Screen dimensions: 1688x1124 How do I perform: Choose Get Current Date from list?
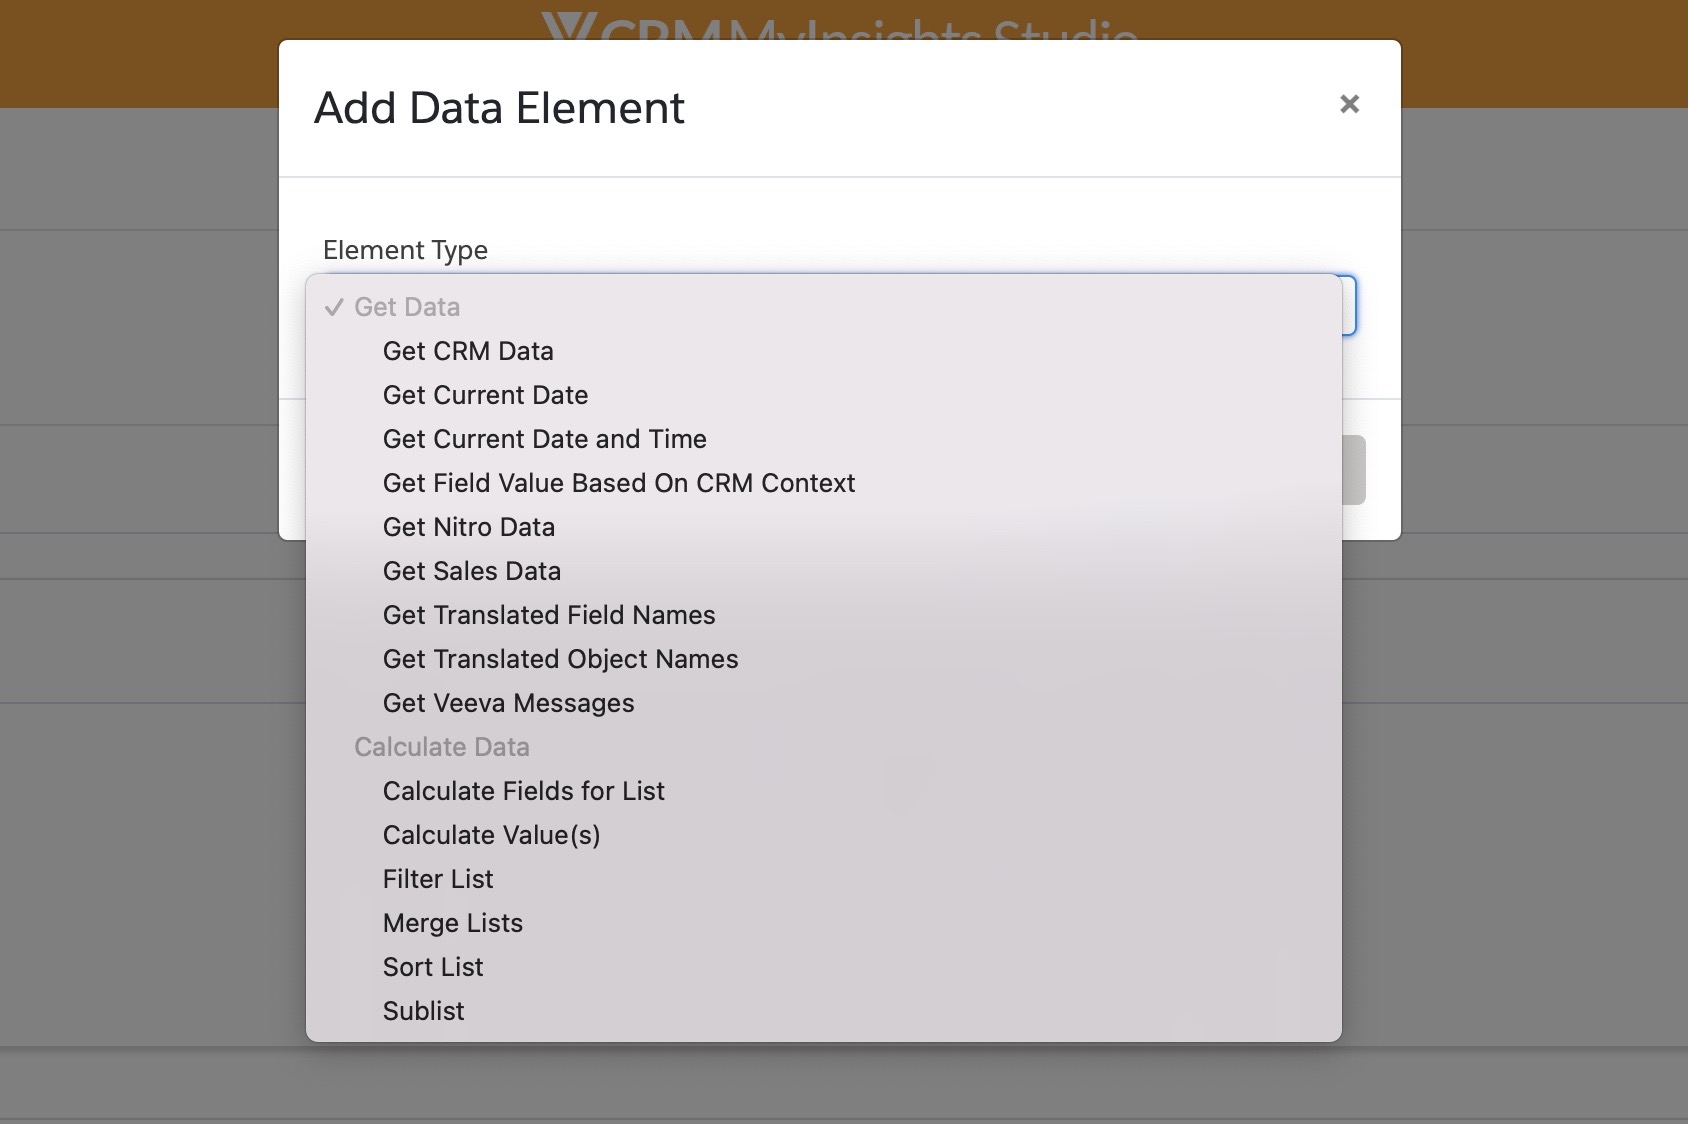[485, 395]
